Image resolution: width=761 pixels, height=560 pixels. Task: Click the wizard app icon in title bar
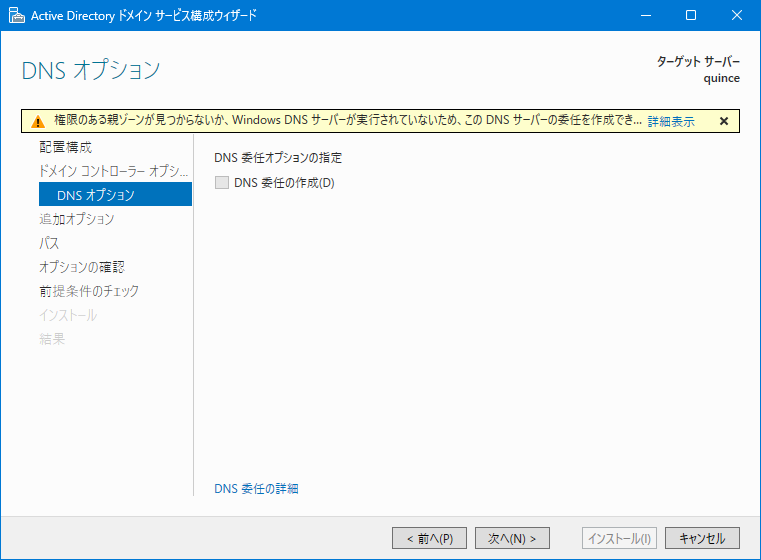pyautogui.click(x=17, y=16)
